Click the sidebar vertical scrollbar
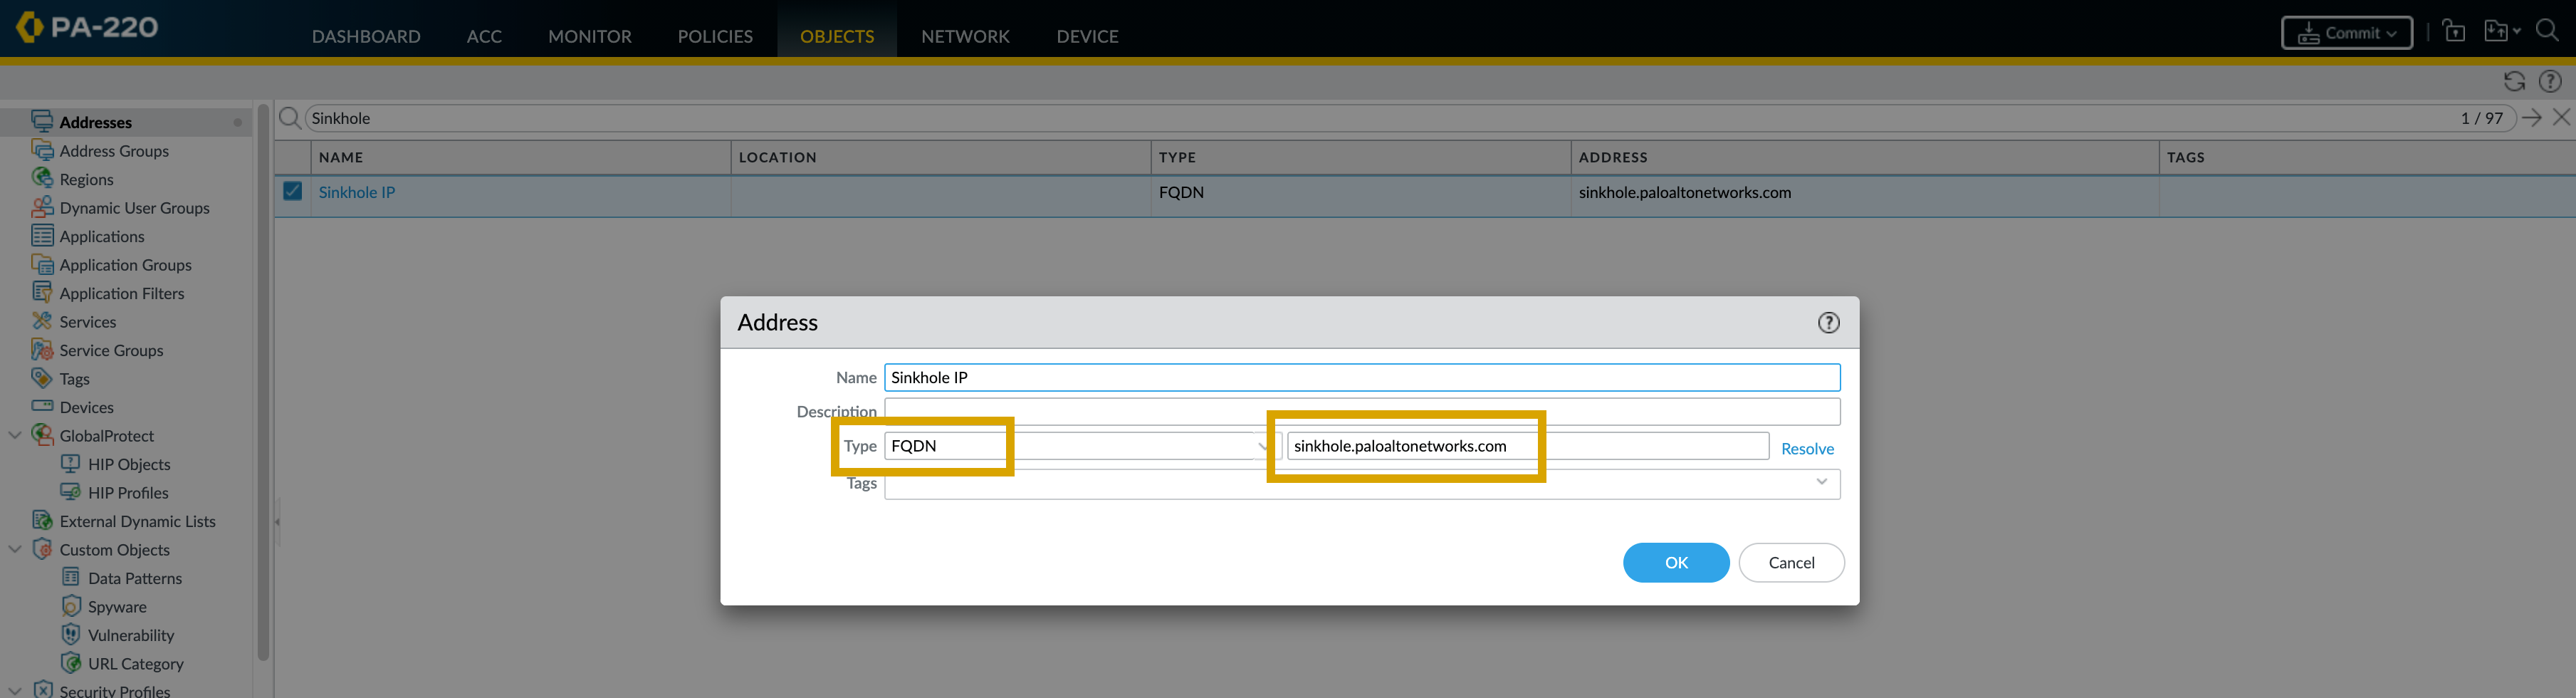This screenshot has height=698, width=2576. pyautogui.click(x=263, y=380)
